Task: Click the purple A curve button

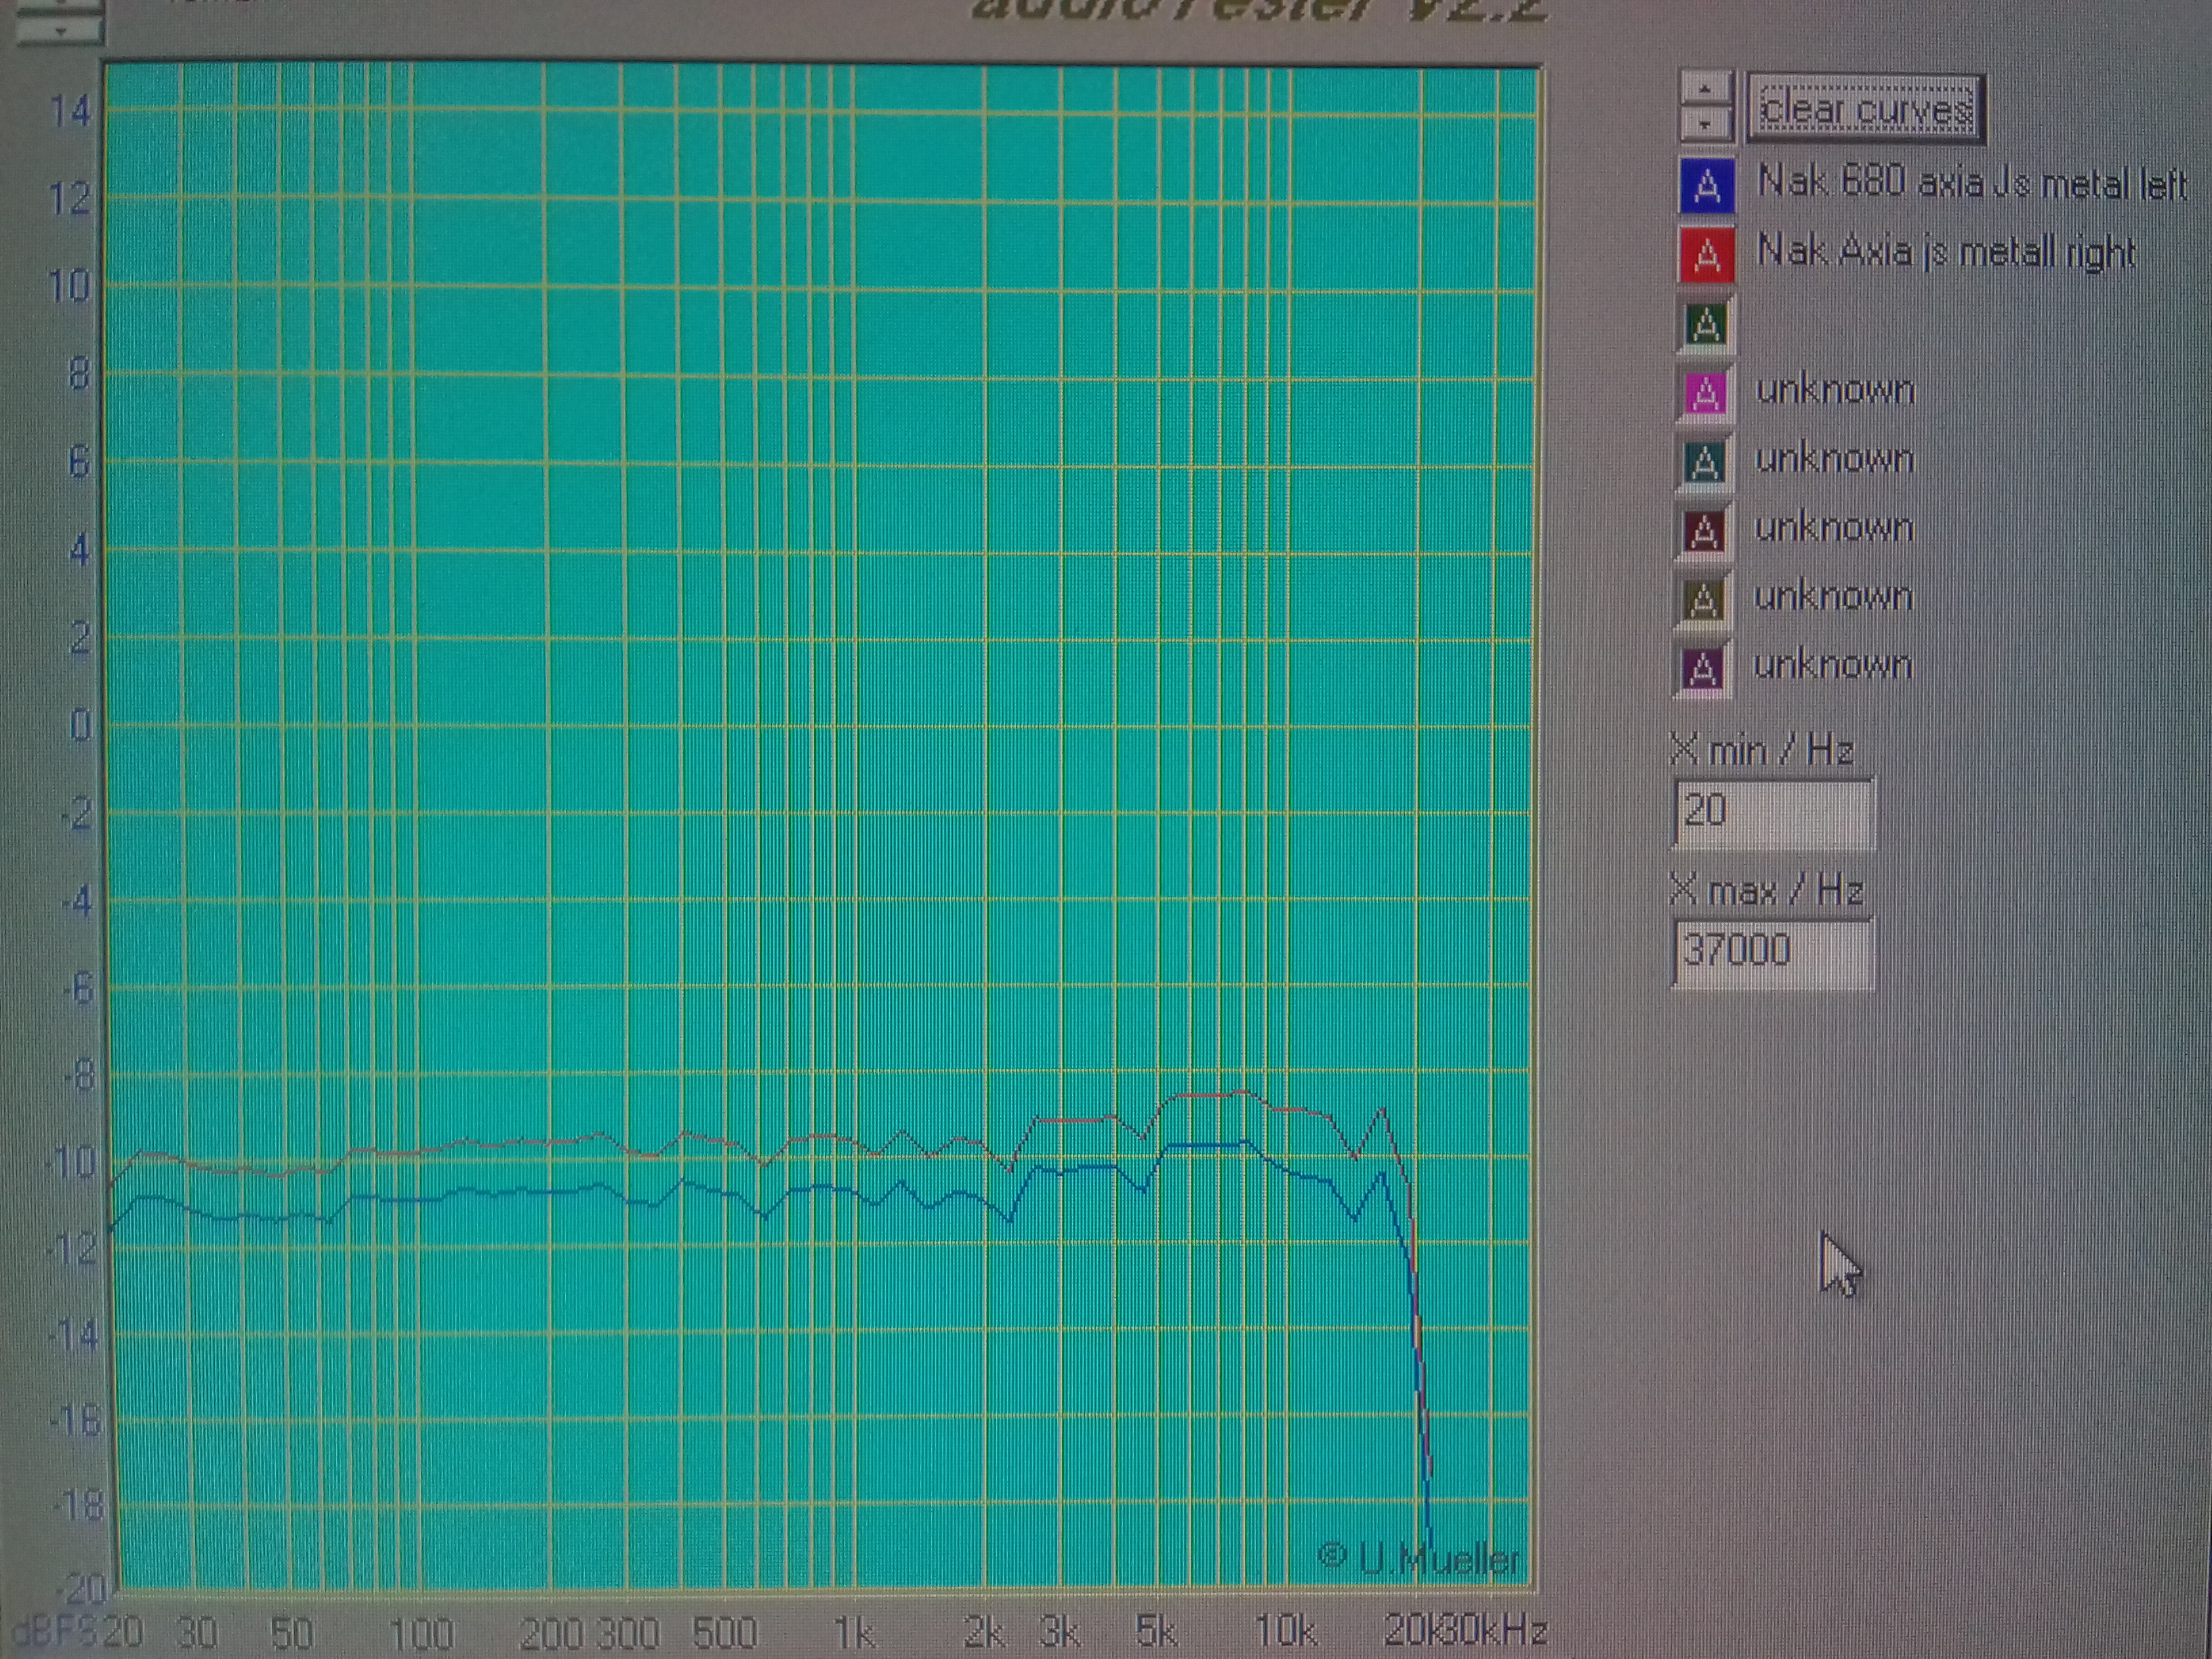Action: (x=1703, y=668)
